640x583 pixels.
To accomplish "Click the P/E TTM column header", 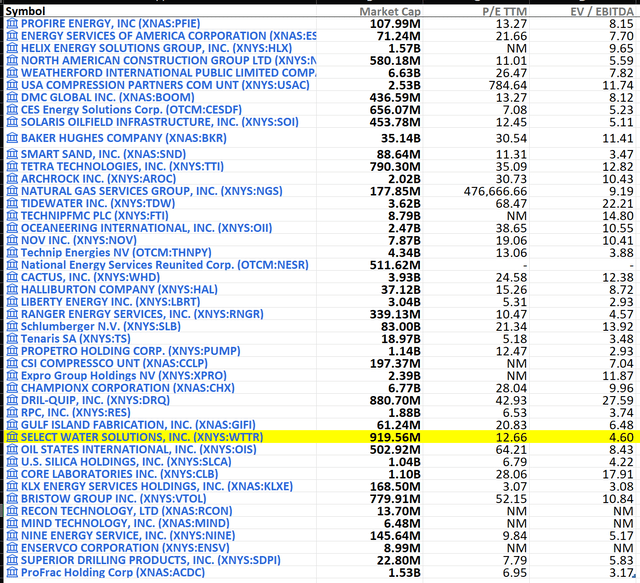I will click(504, 12).
